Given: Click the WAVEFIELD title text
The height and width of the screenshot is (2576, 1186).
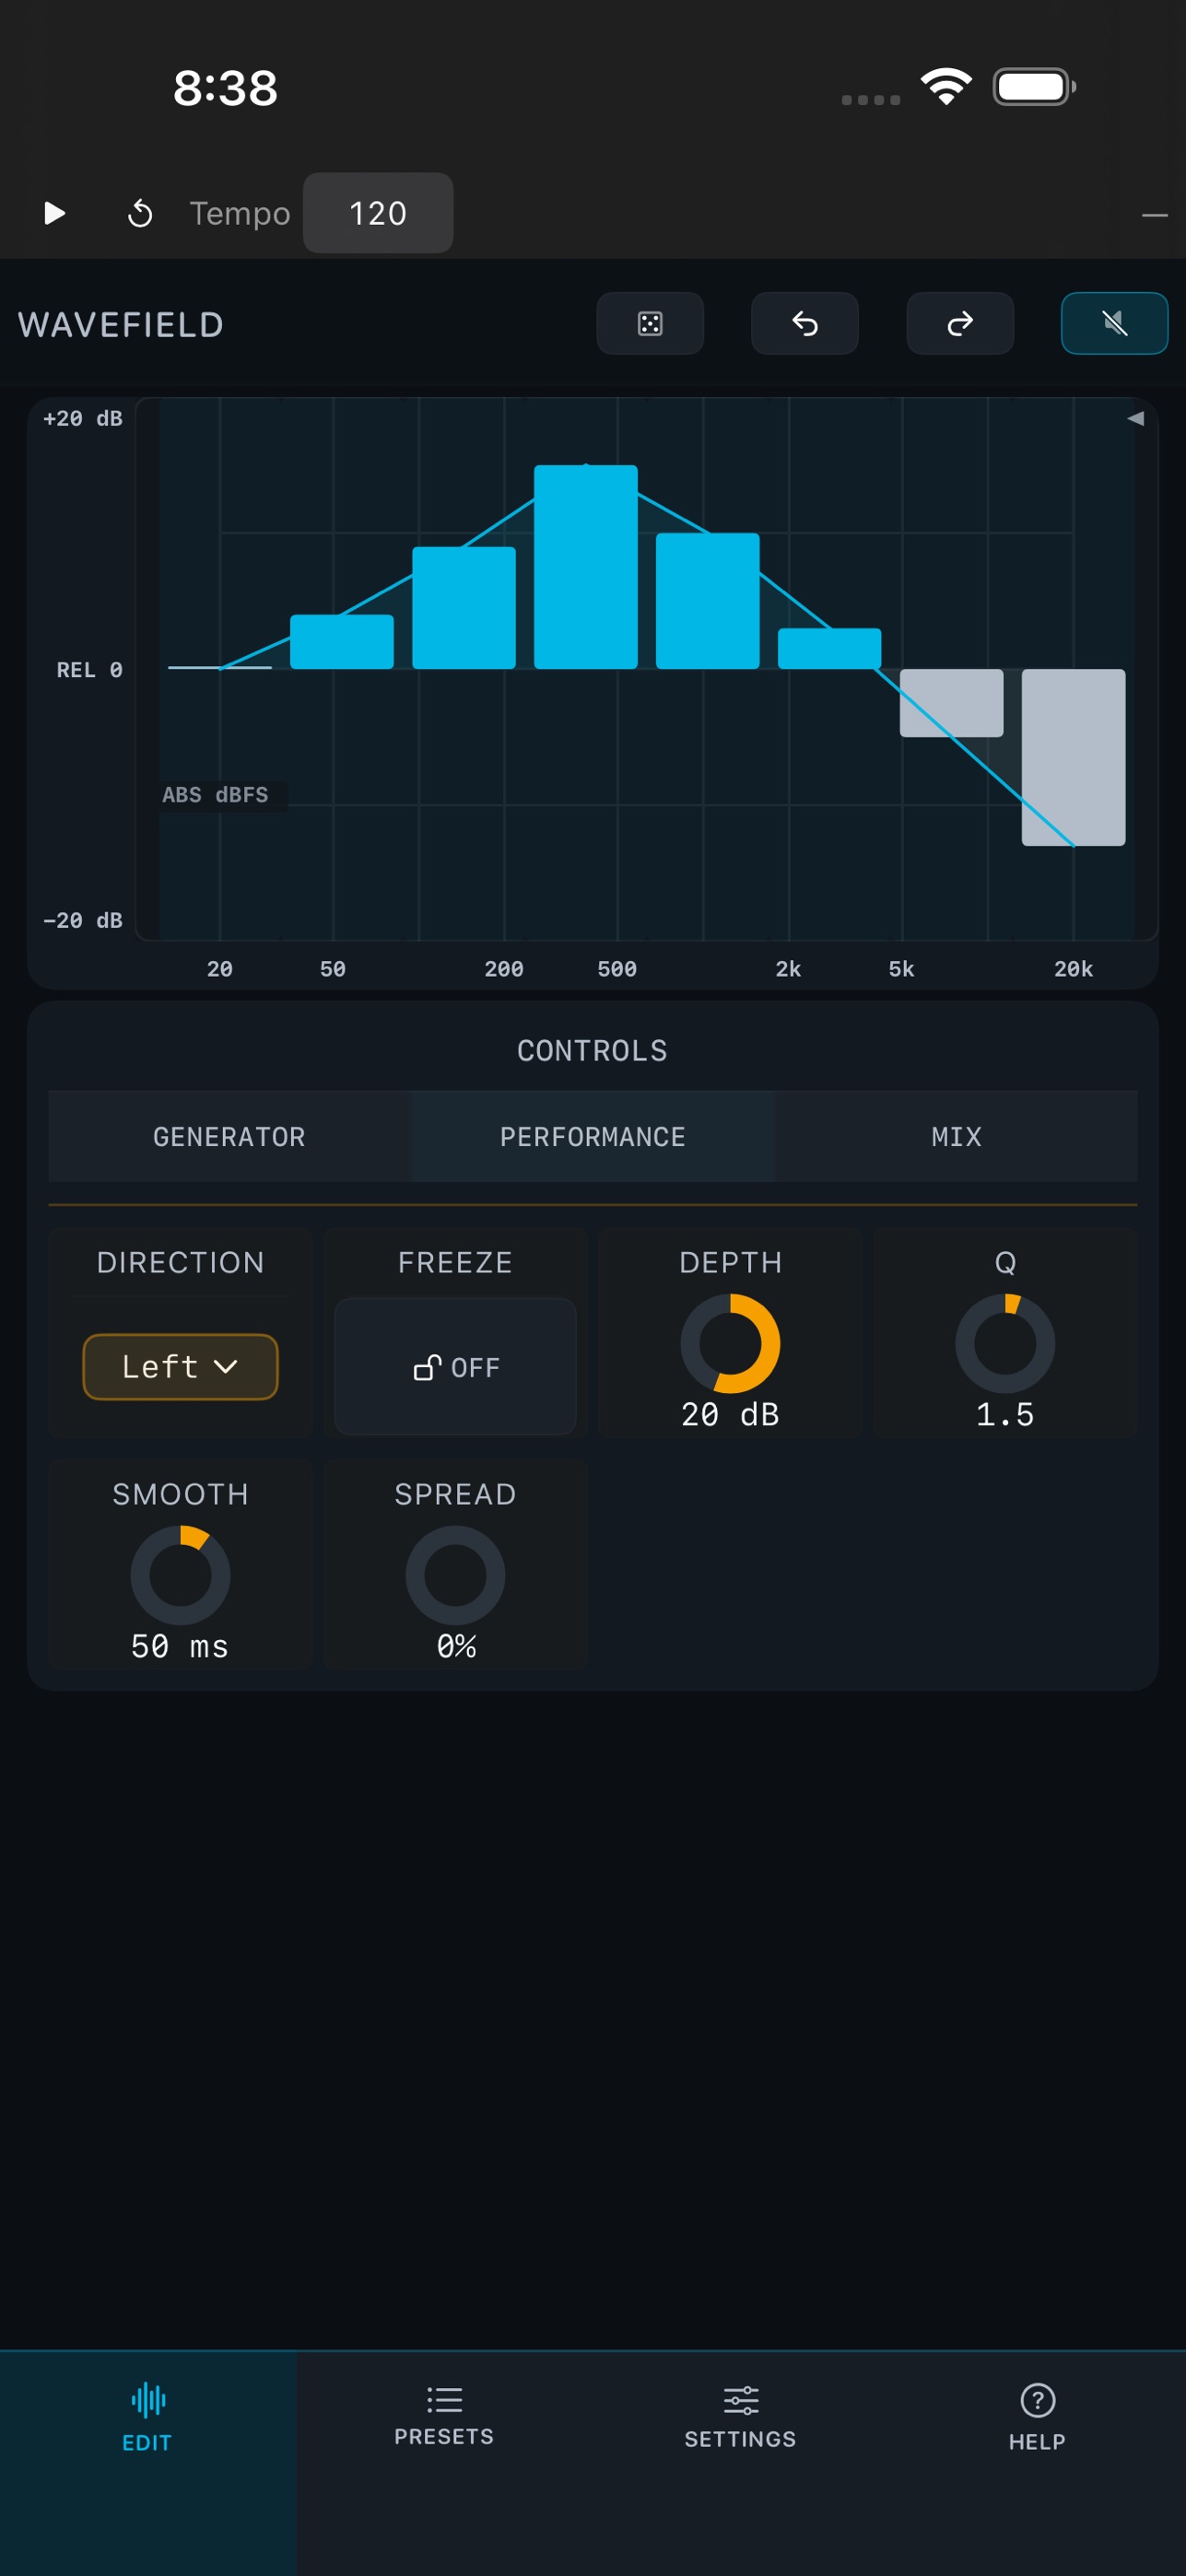Looking at the screenshot, I should click(121, 325).
